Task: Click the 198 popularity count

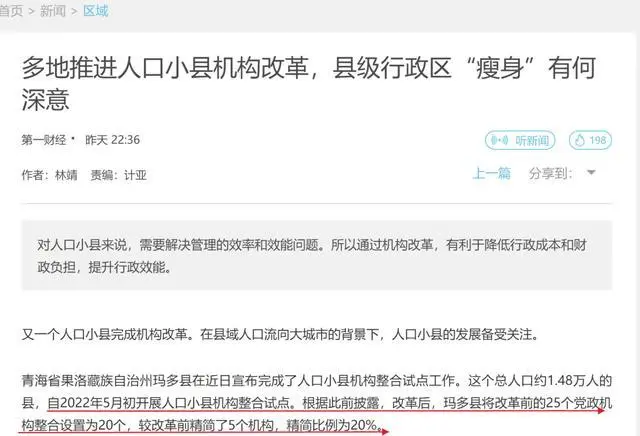Action: 597,140
